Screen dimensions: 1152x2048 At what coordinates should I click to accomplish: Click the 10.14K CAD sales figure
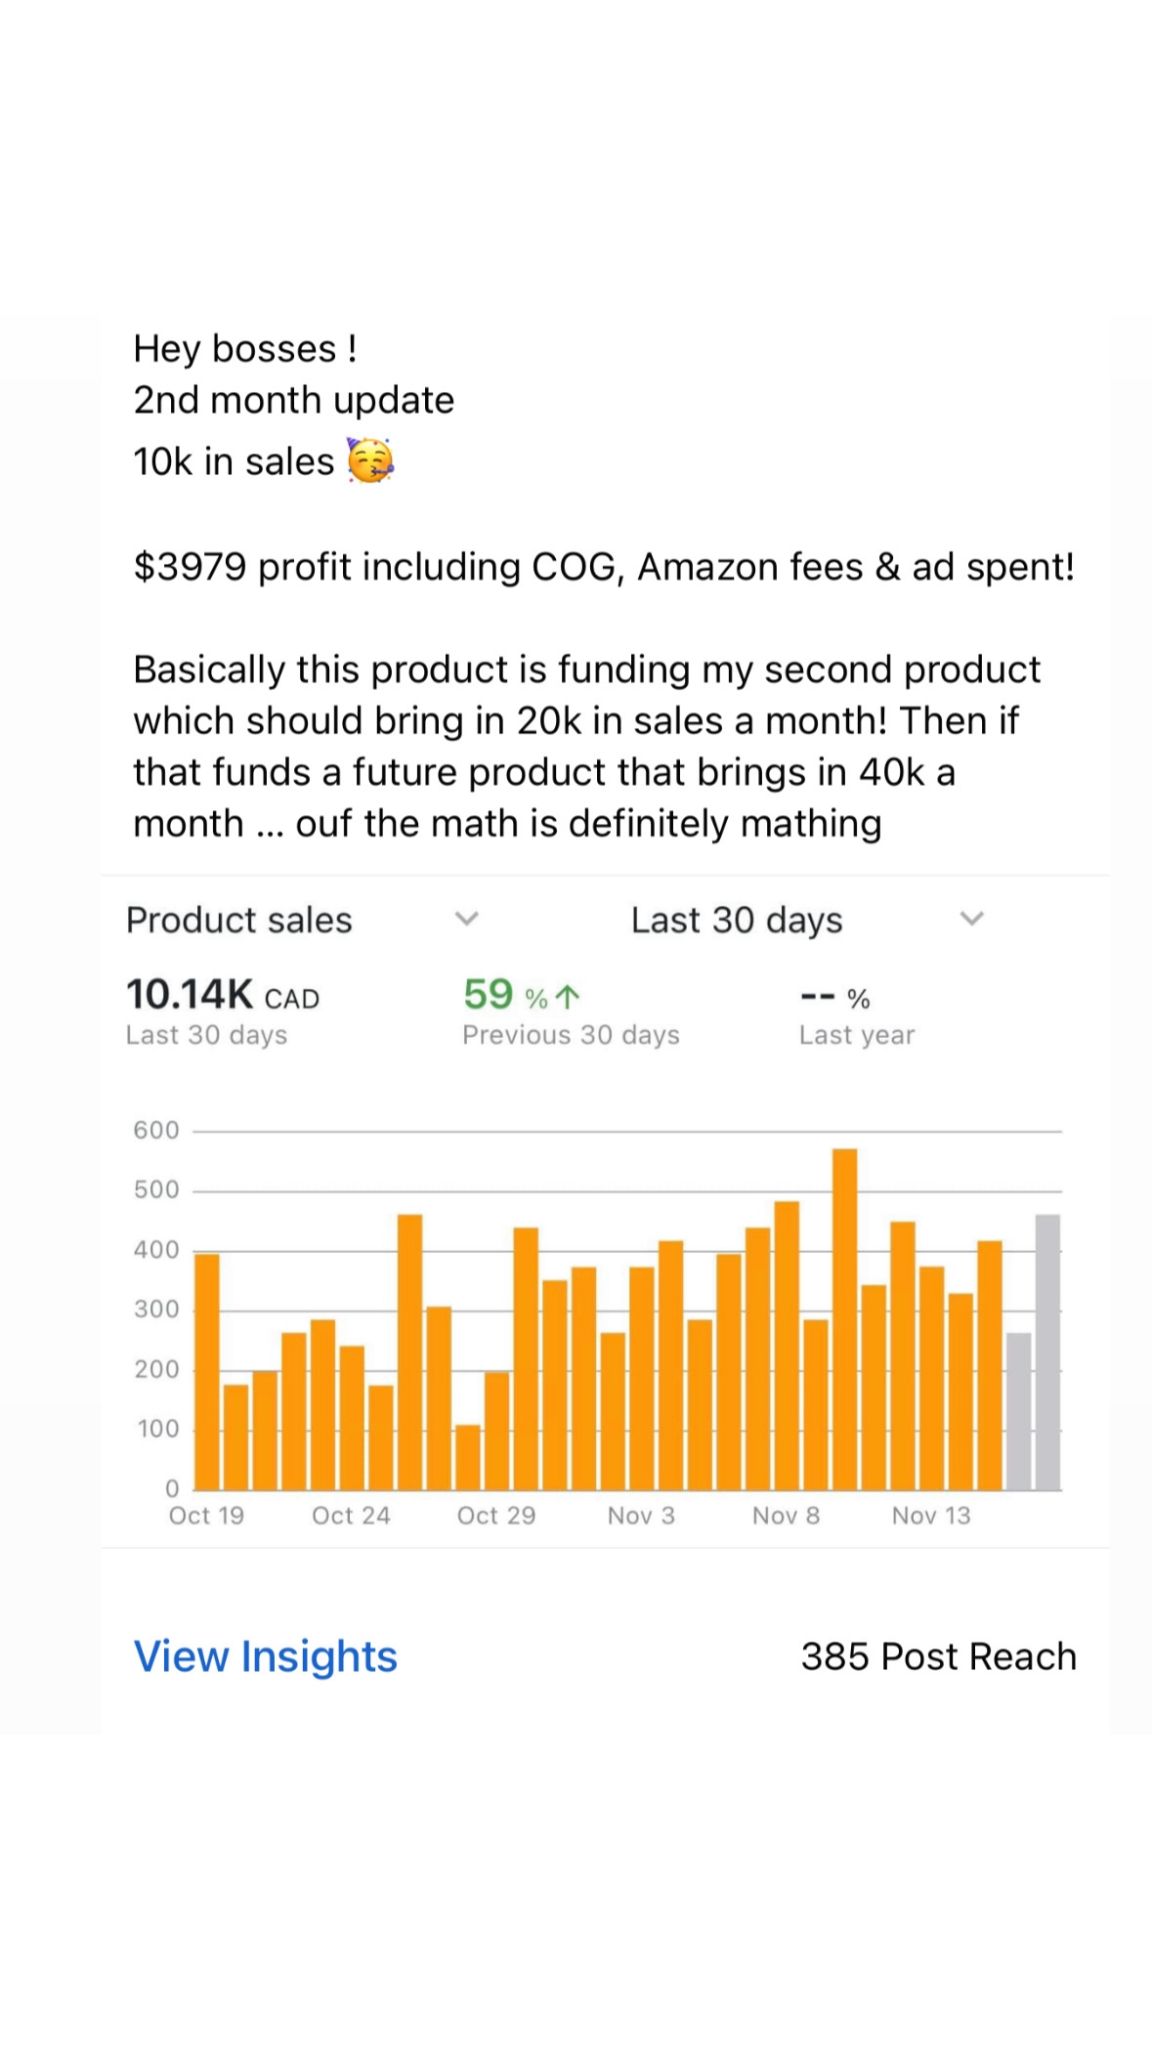[x=222, y=996]
